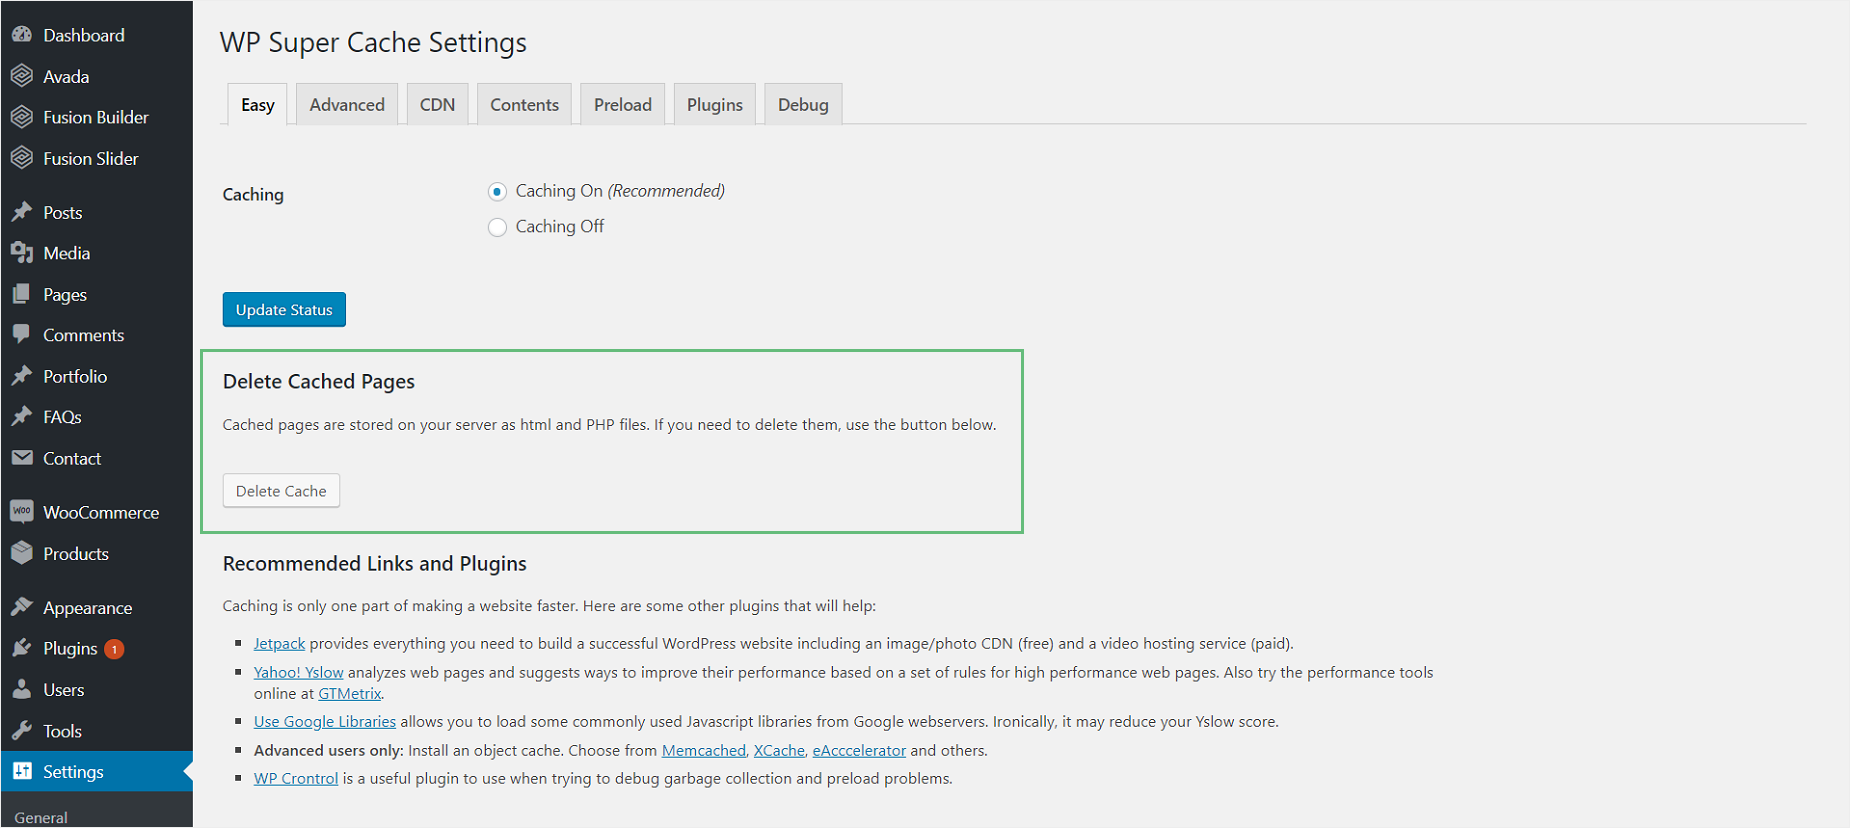Click the Fusion Slider icon
This screenshot has height=828, width=1850.
pos(22,158)
